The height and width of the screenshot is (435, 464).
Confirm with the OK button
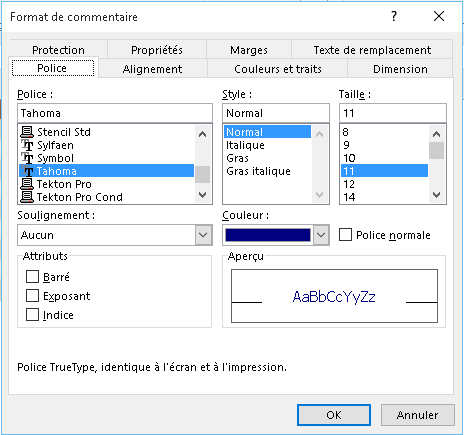click(334, 415)
